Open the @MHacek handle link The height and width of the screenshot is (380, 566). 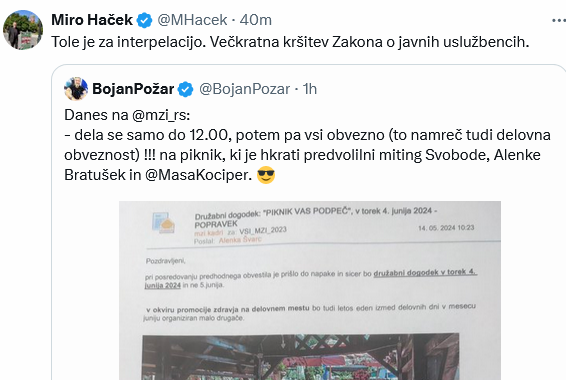tap(192, 20)
